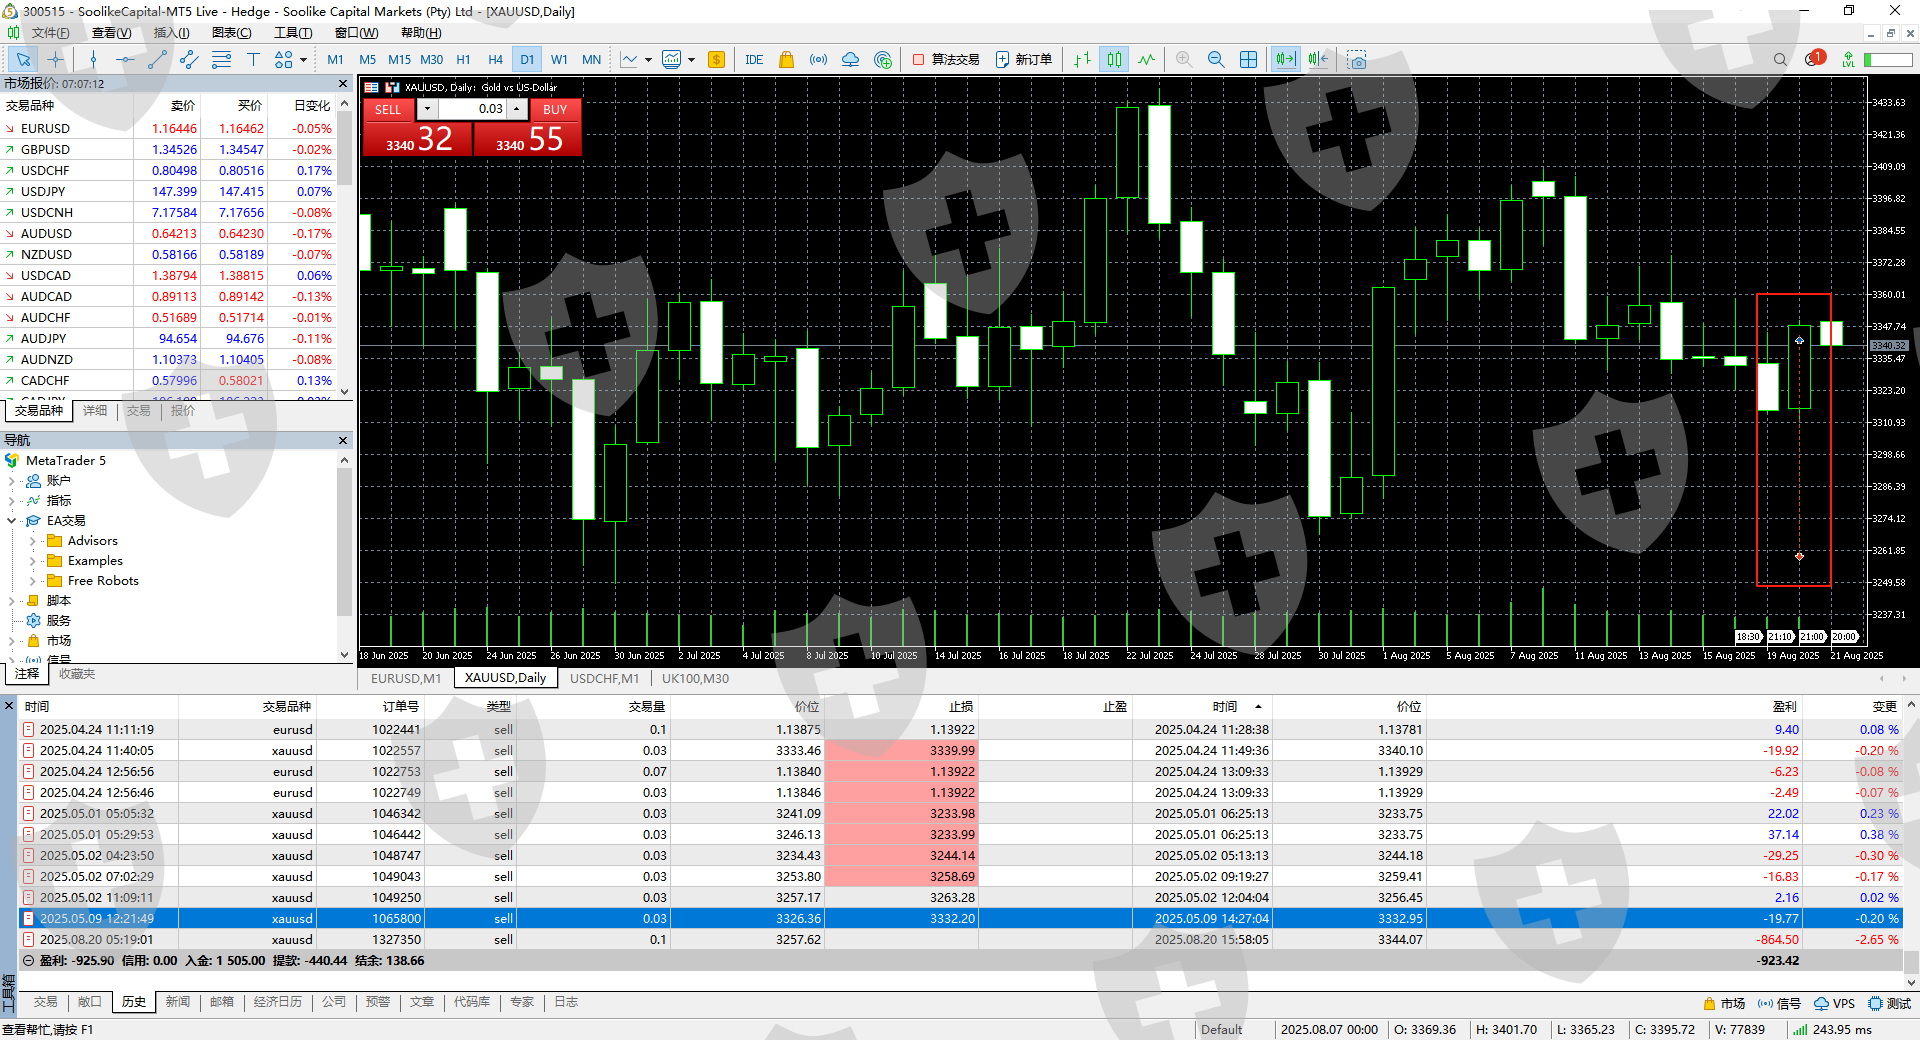Toggle 算法交易 algo trading
1920x1040 pixels.
(945, 60)
